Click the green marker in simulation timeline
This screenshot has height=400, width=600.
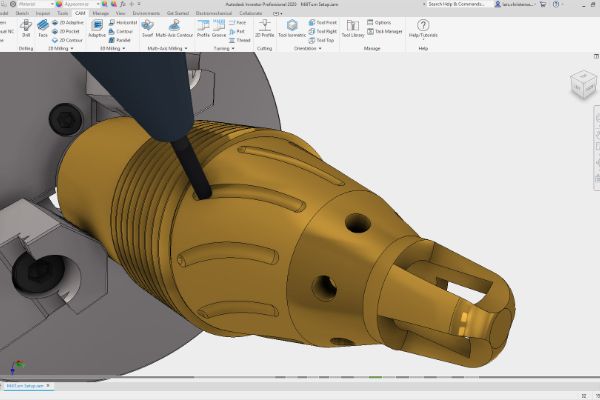pos(375,377)
